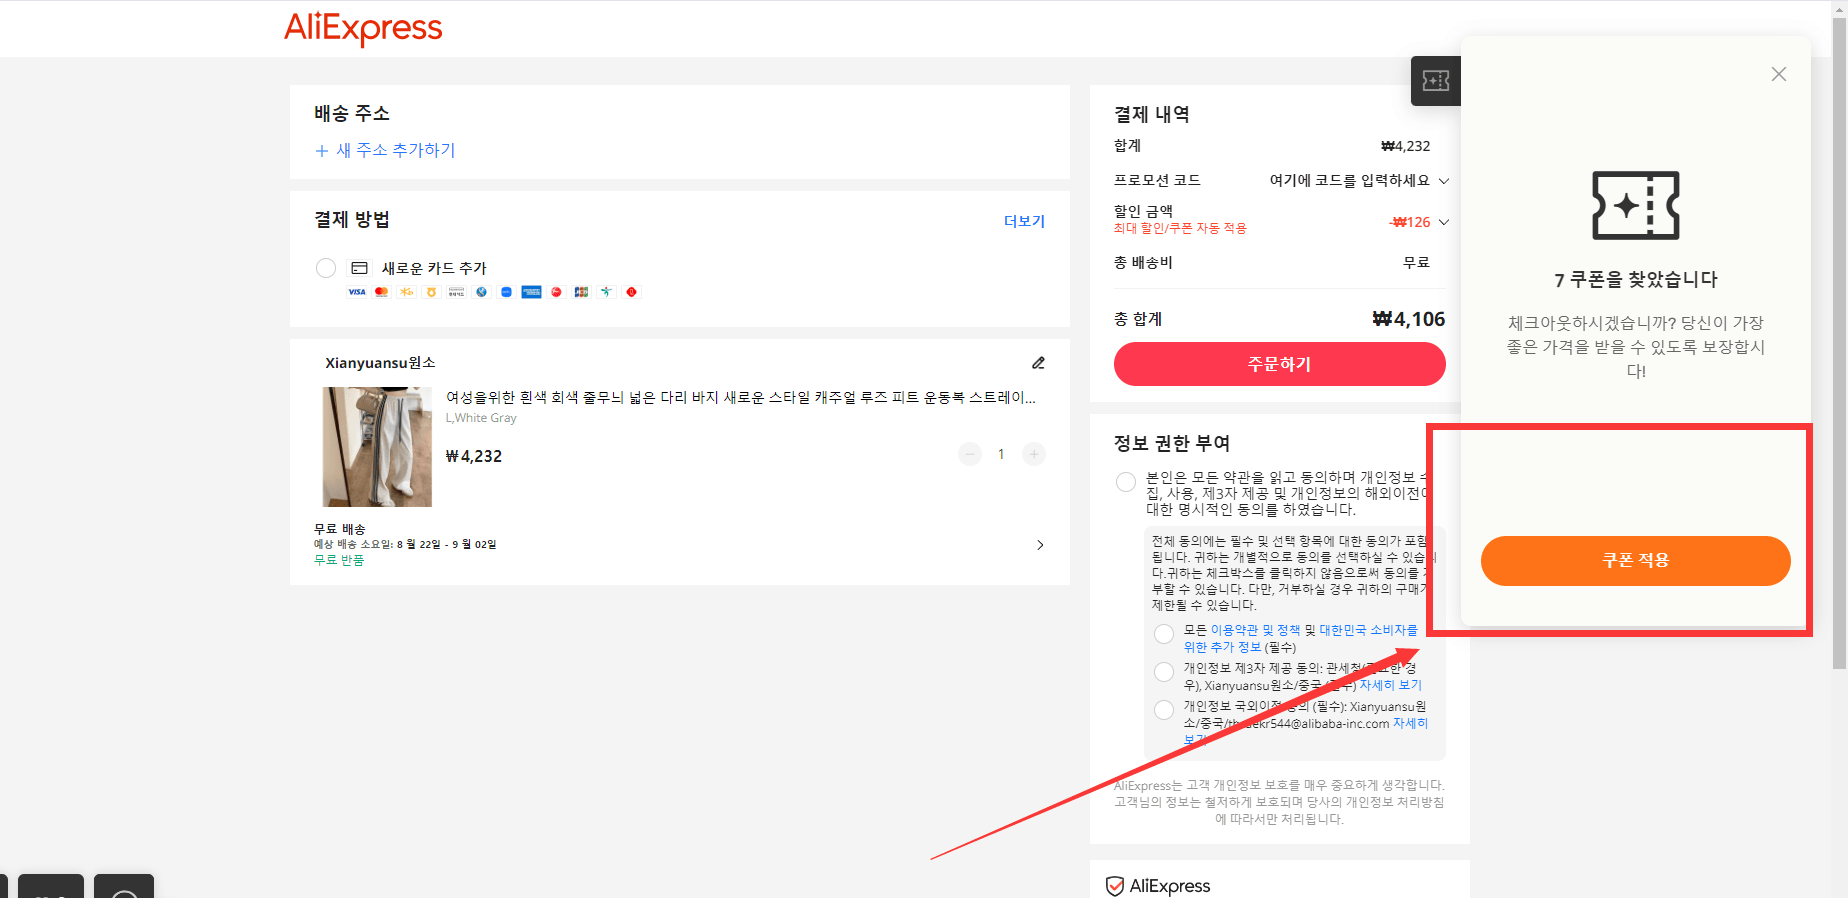Click the credit card icon beside 새로운 카드 추가
Viewport: 1848px width, 898px height.
(359, 268)
